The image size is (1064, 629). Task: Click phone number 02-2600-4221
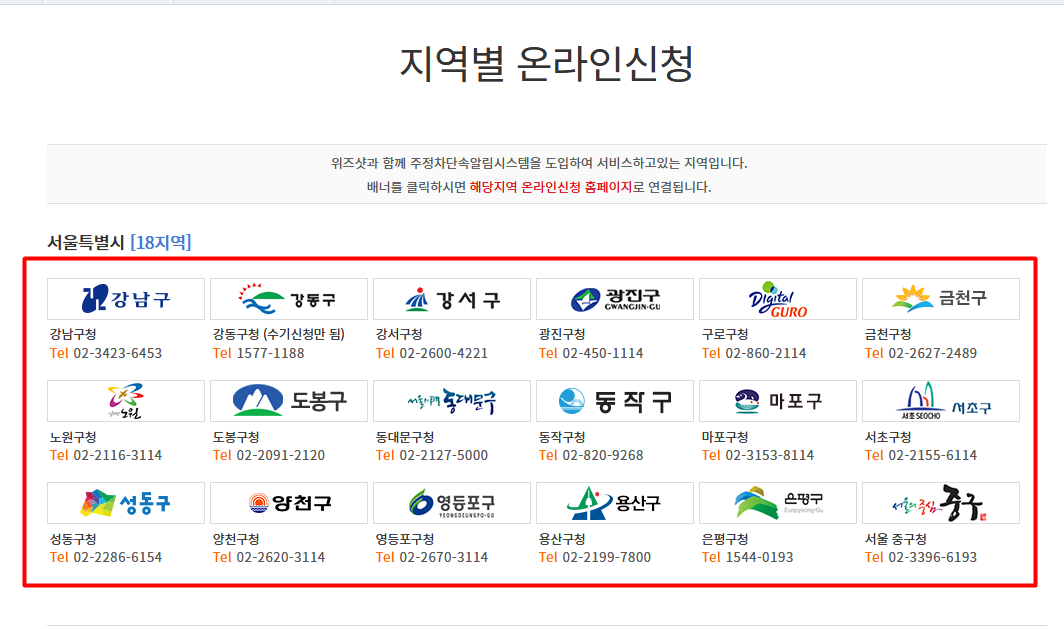pyautogui.click(x=443, y=353)
